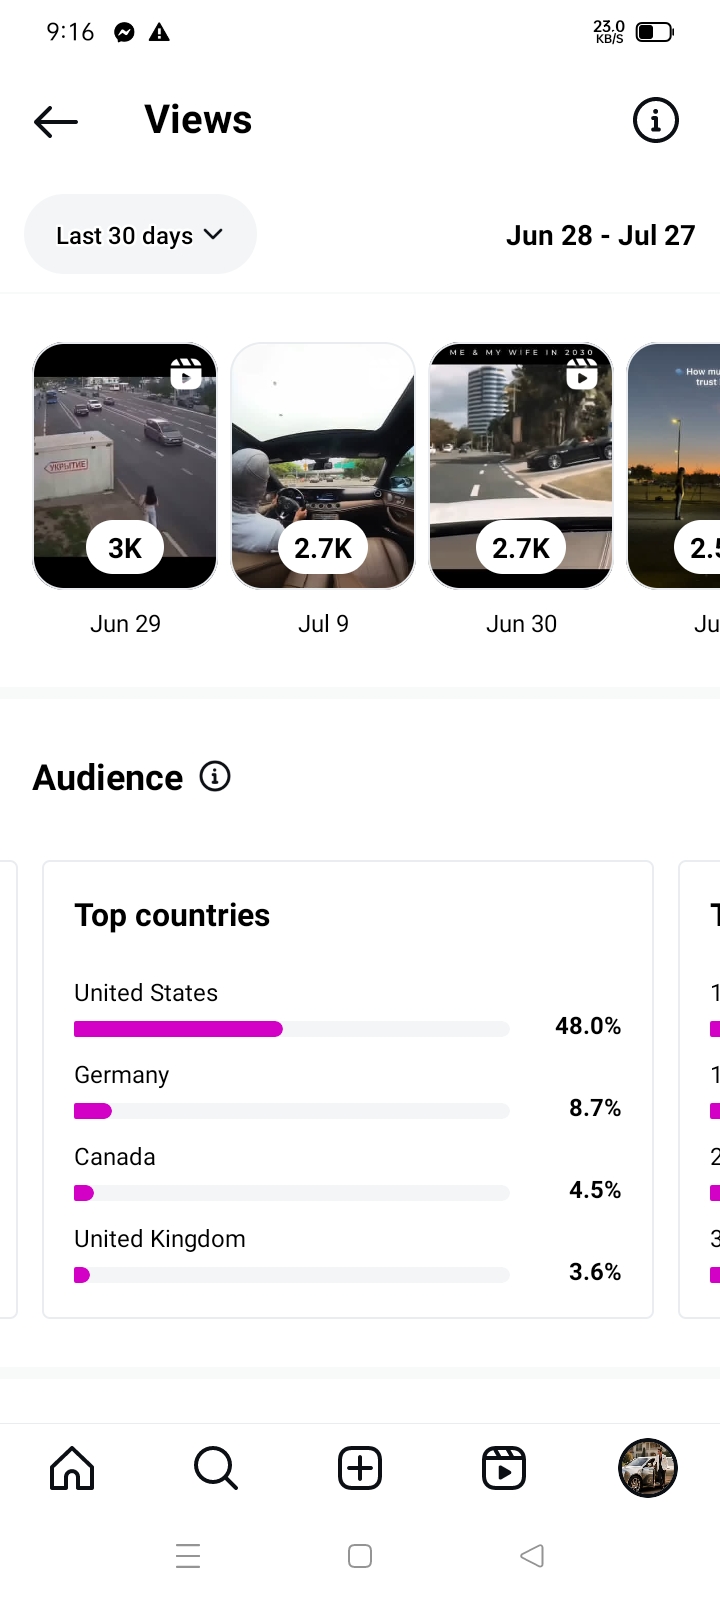Tap the back arrow icon
The width and height of the screenshot is (720, 1600).
click(56, 122)
